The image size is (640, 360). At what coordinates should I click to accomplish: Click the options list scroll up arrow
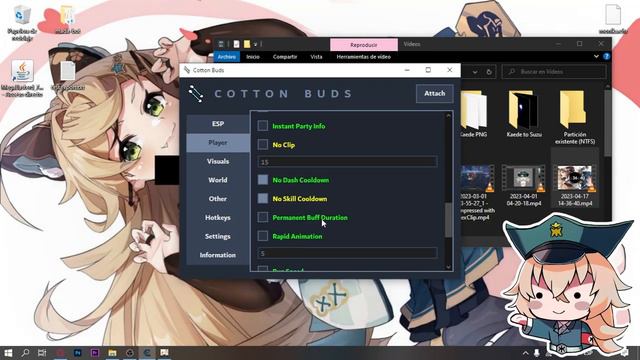coord(448,116)
